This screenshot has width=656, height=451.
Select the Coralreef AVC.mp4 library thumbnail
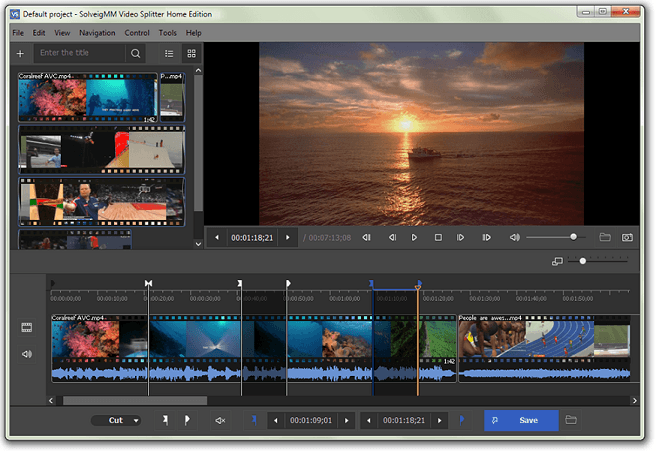click(x=86, y=98)
